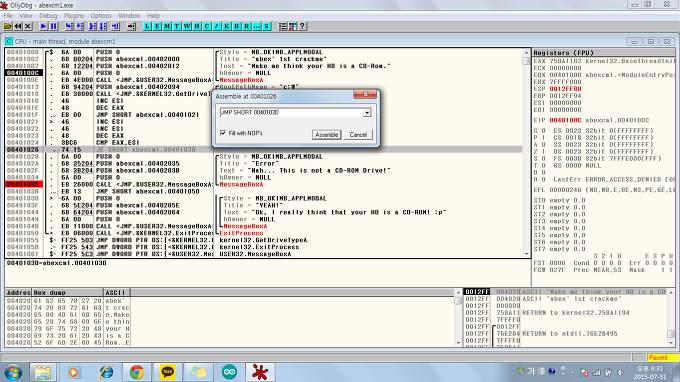Open the Help menu
680x382 pixels.
tap(154, 16)
